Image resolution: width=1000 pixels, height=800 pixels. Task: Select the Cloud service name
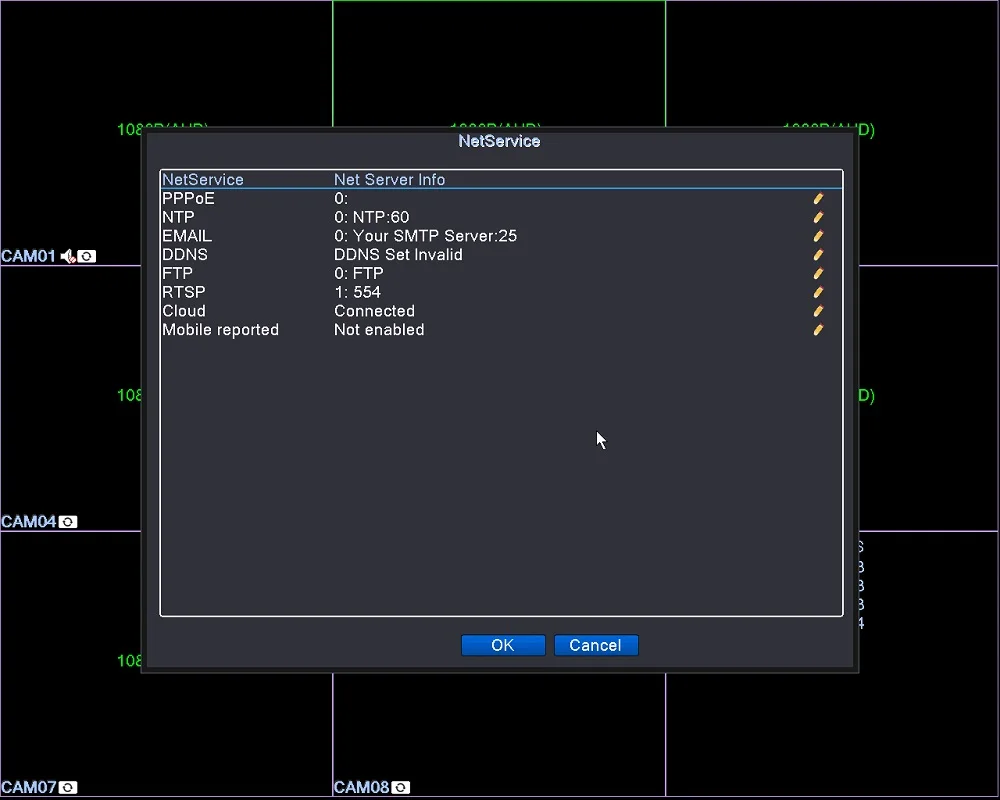[x=184, y=311]
